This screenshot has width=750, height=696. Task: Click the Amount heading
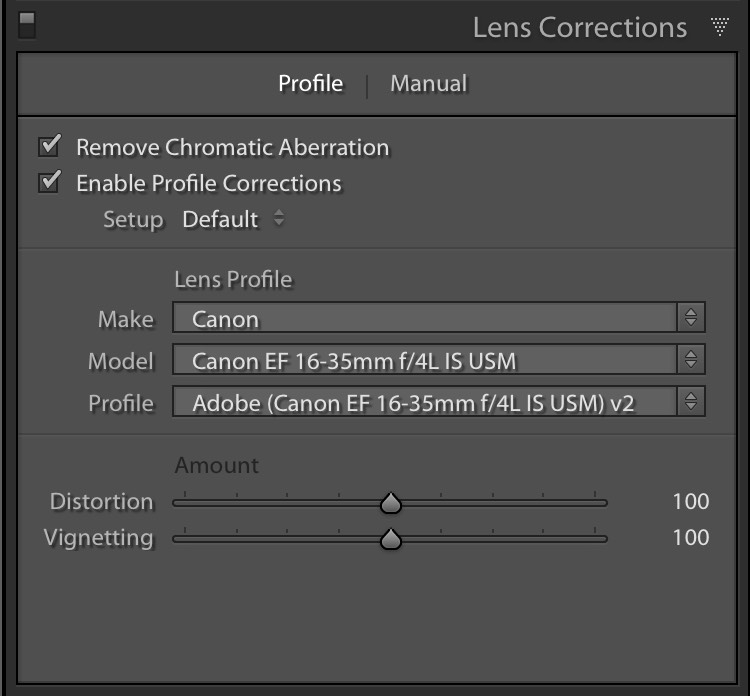coord(217,465)
